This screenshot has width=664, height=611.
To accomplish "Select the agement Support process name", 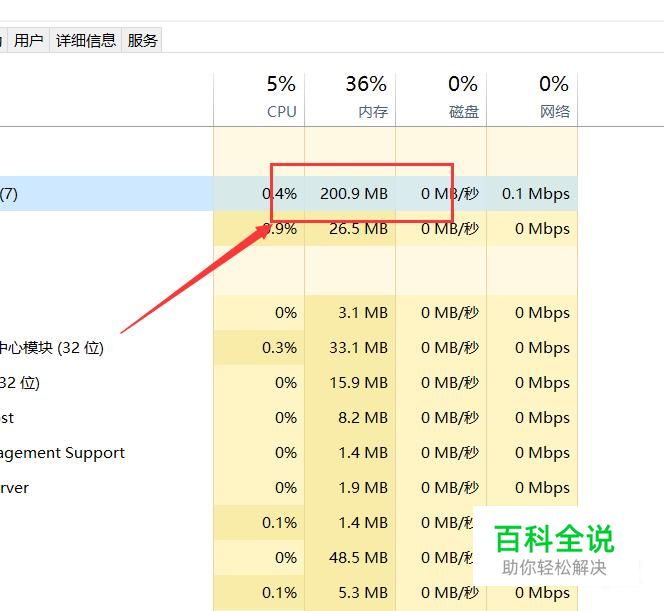I will click(62, 453).
